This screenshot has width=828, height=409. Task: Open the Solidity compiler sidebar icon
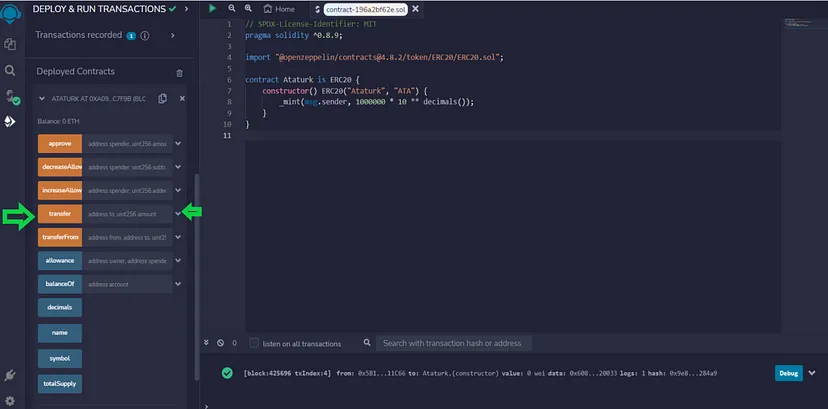click(x=11, y=97)
